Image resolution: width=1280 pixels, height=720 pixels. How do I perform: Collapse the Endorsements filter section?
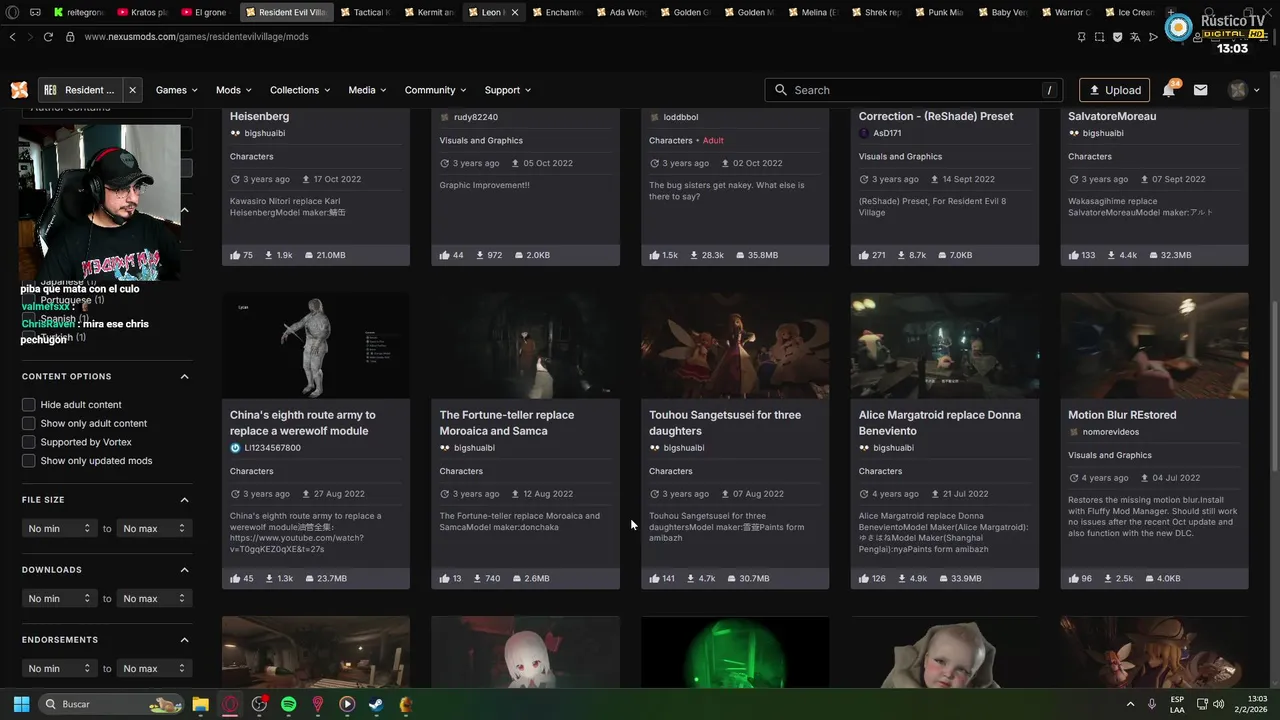pyautogui.click(x=184, y=640)
